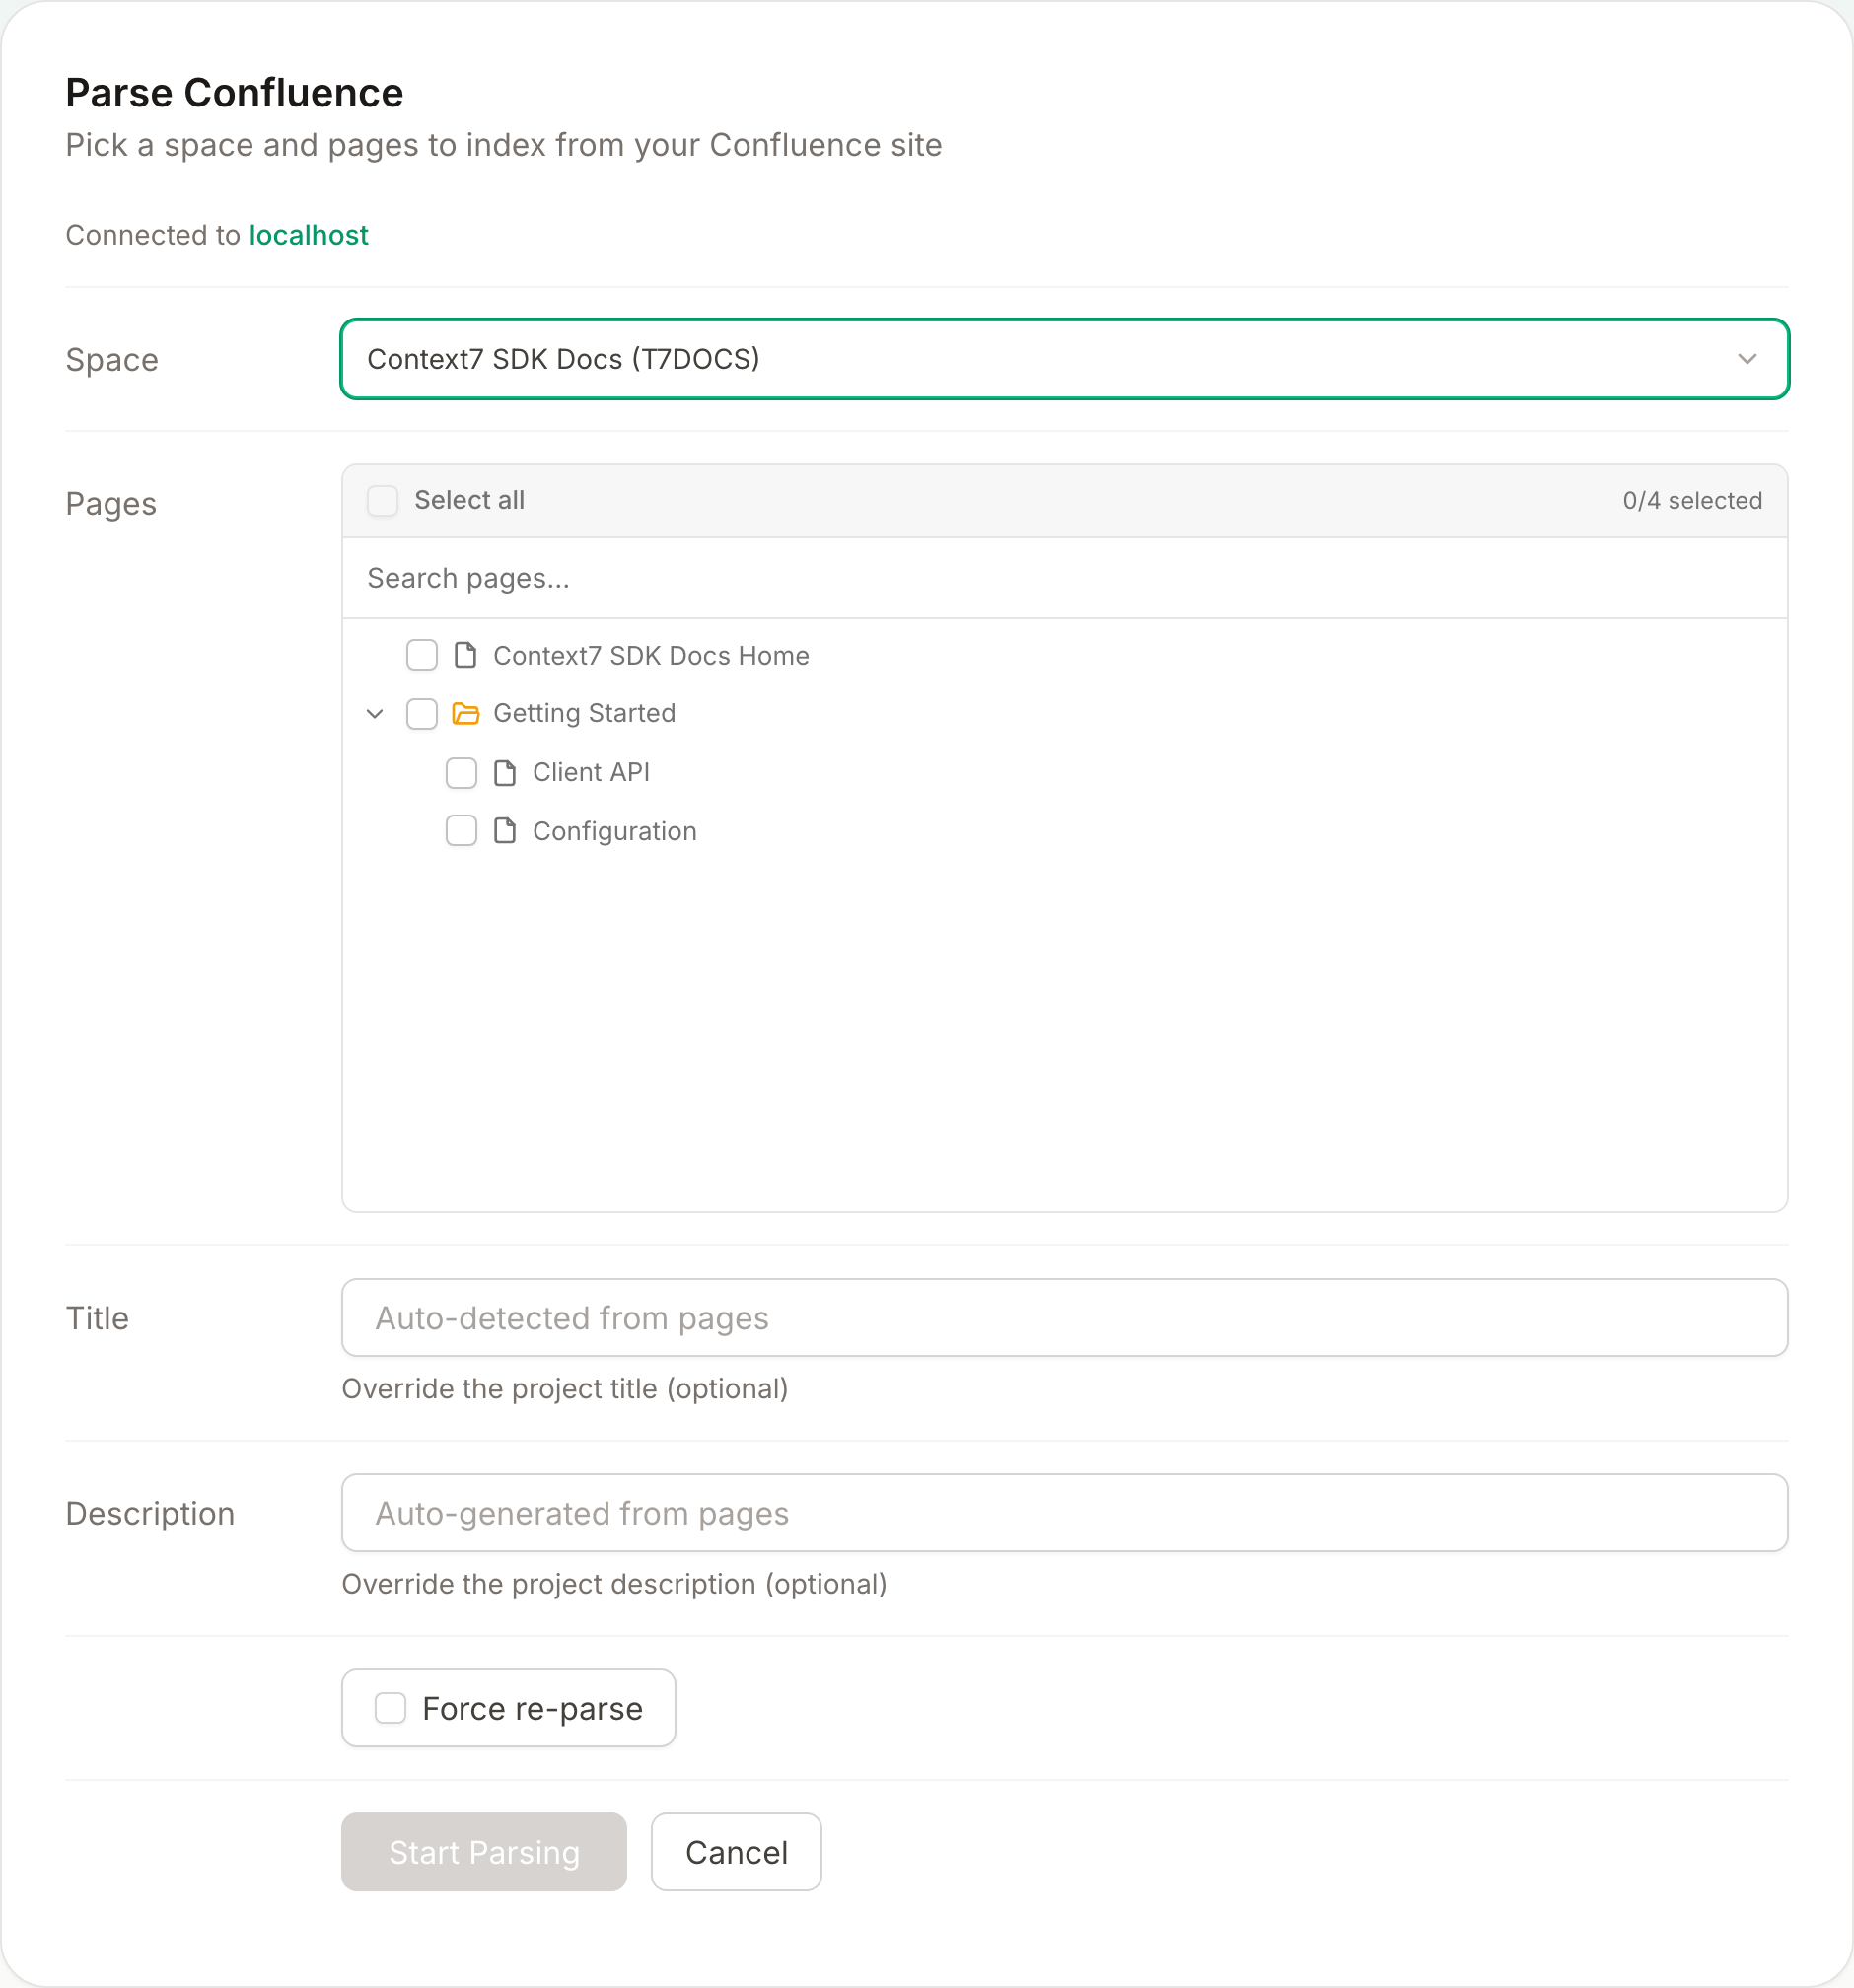
Task: Select the Configuration tree label
Action: coord(614,831)
